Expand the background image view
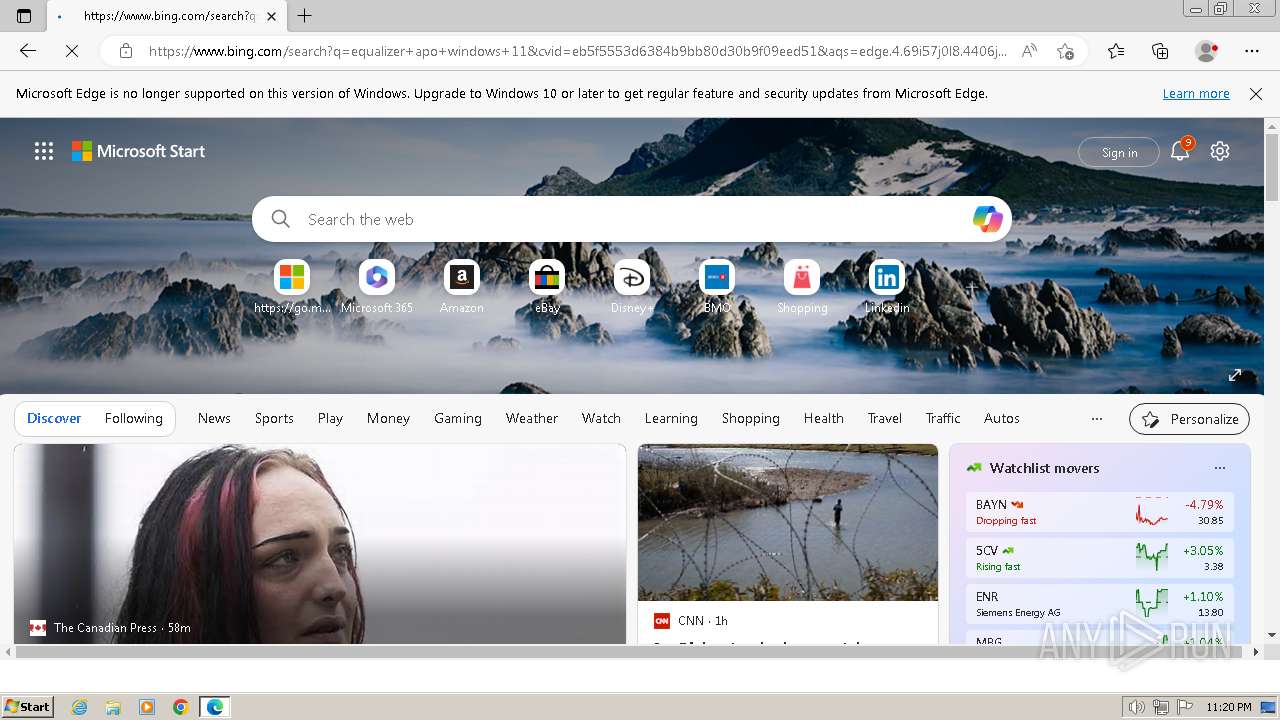This screenshot has width=1280, height=720. (x=1235, y=375)
